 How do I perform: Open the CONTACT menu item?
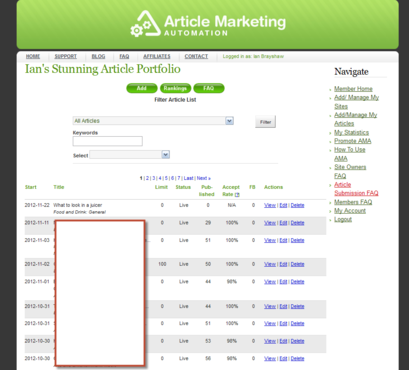click(196, 56)
